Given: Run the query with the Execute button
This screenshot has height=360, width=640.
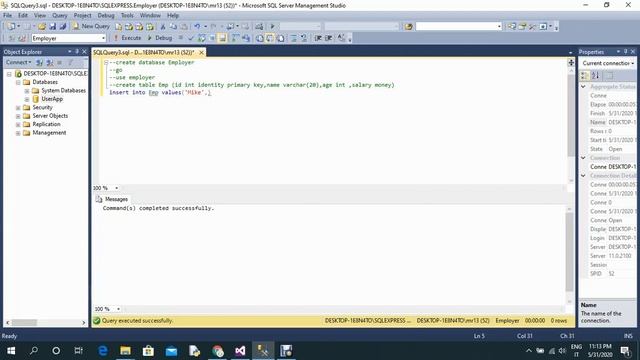Looking at the screenshot, I should [127, 38].
